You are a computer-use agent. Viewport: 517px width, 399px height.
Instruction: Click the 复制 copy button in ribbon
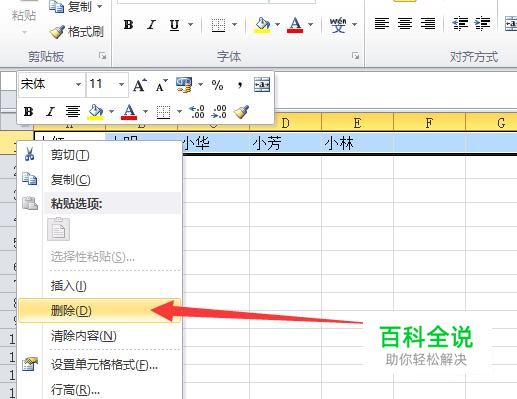tap(72, 7)
